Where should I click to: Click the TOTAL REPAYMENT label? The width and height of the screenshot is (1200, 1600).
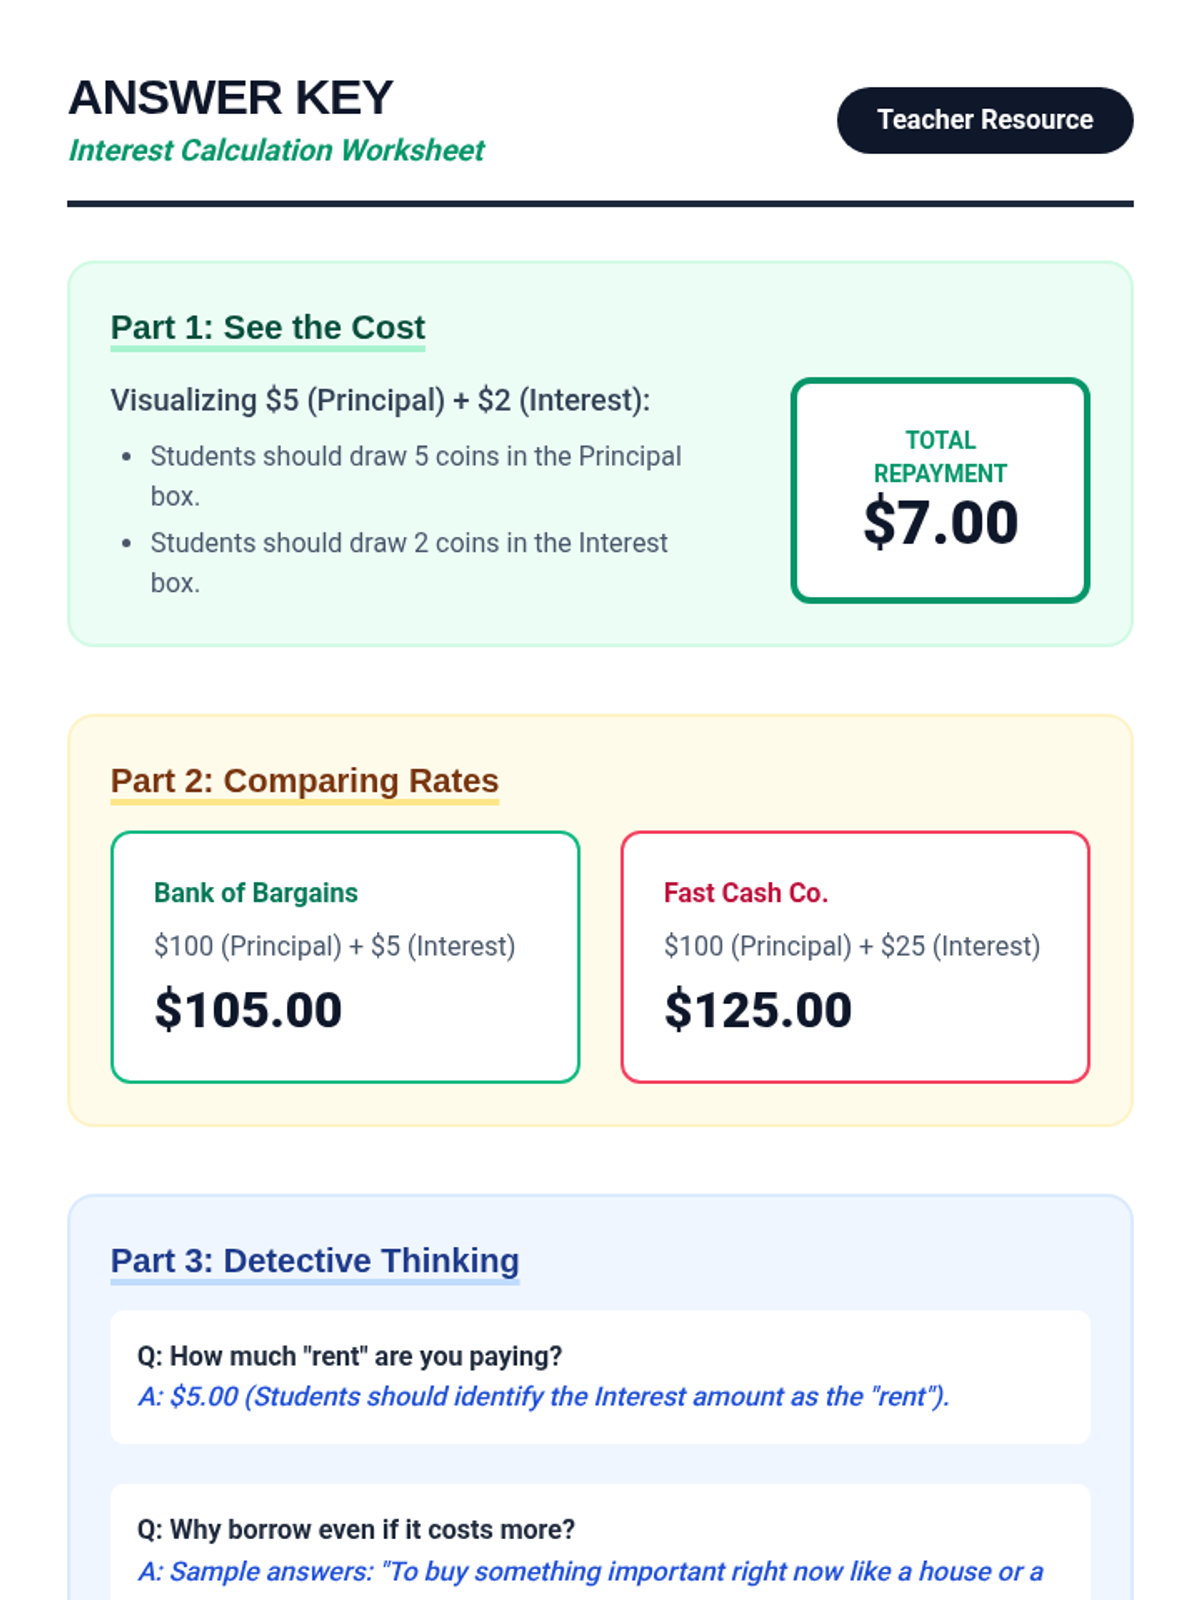(x=940, y=456)
